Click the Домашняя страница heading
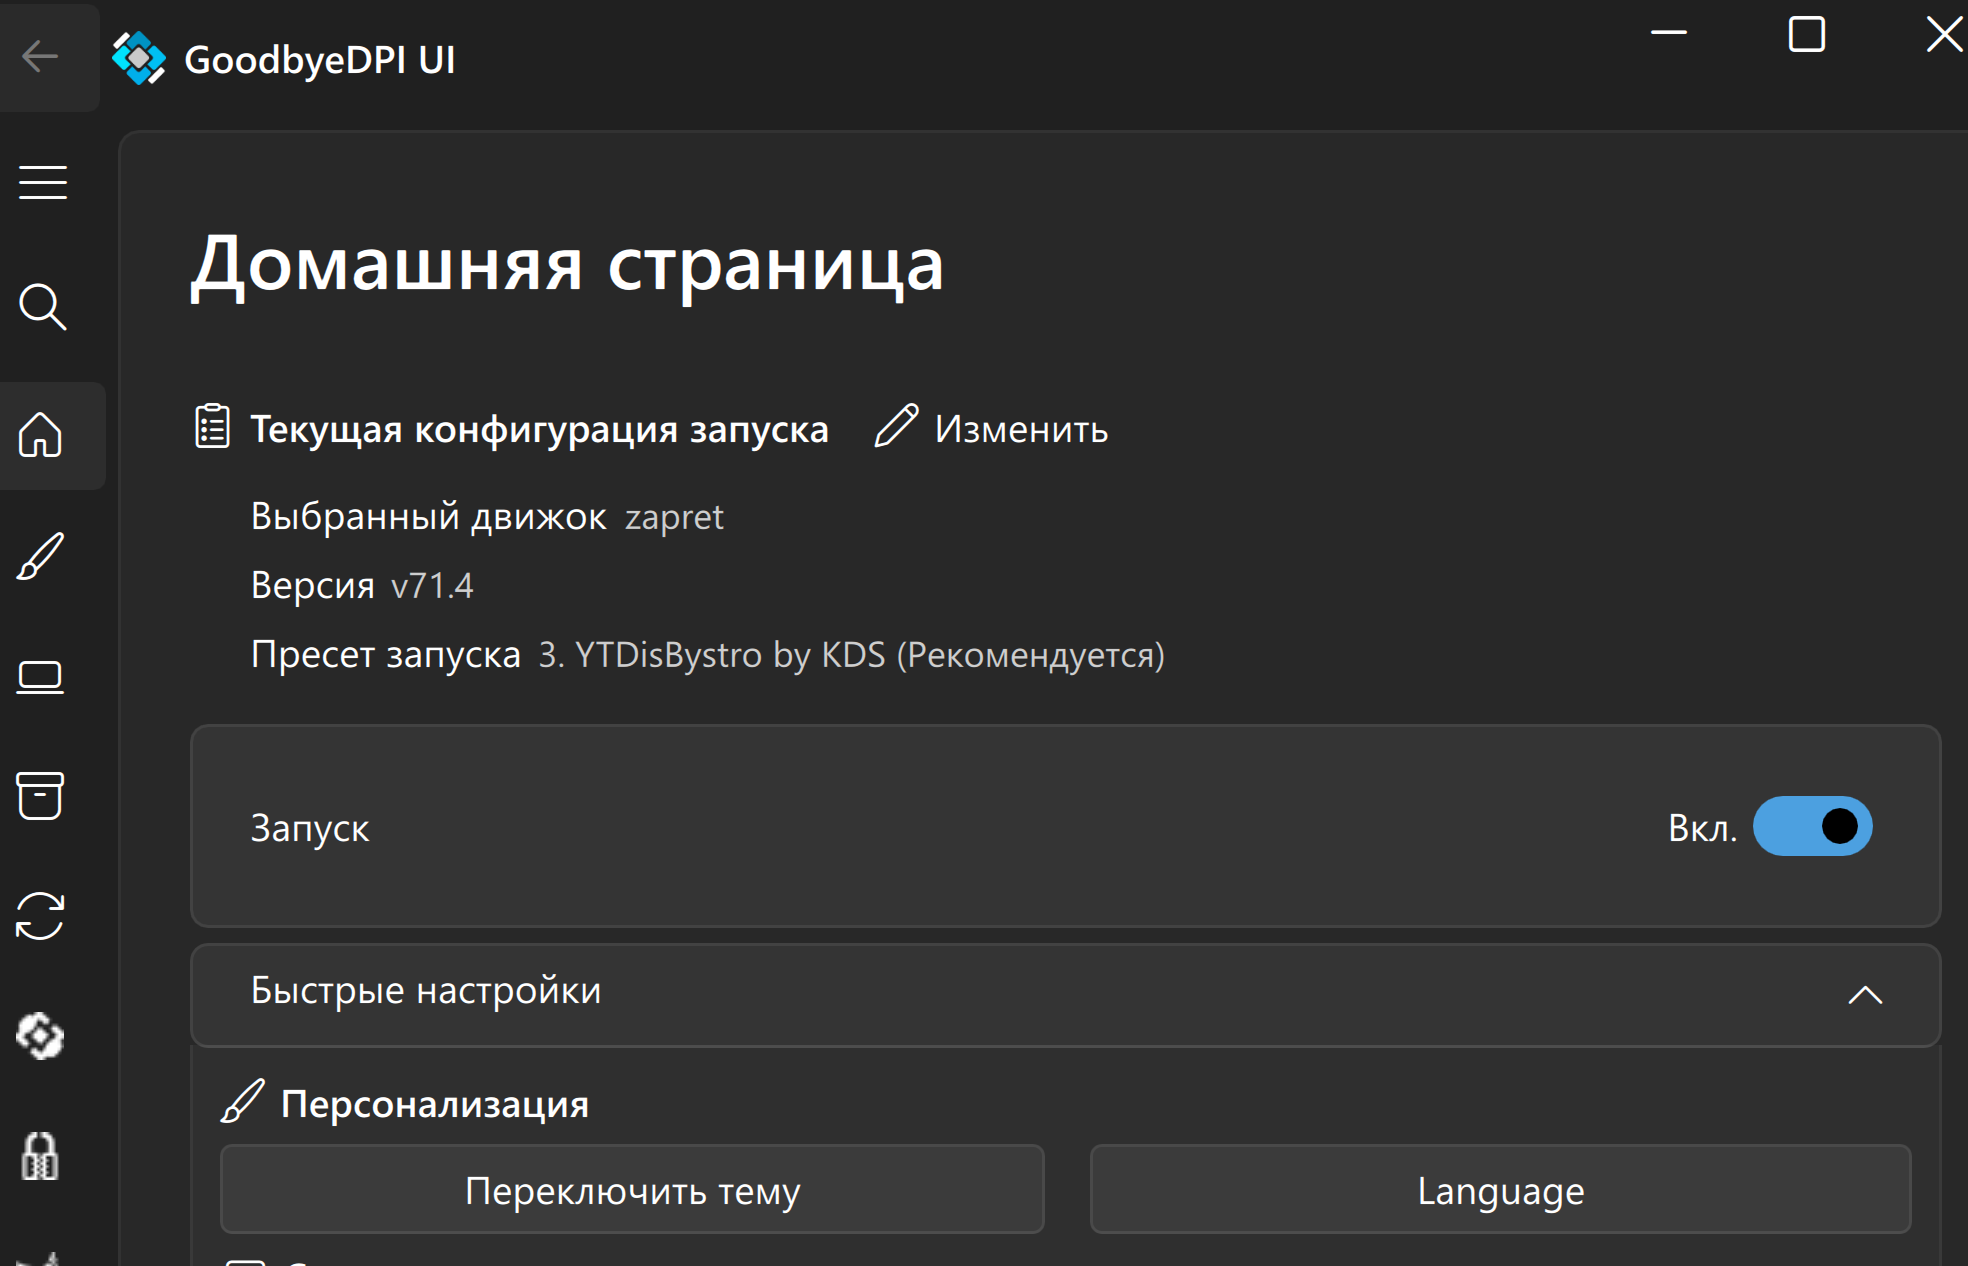This screenshot has width=1968, height=1266. [567, 265]
